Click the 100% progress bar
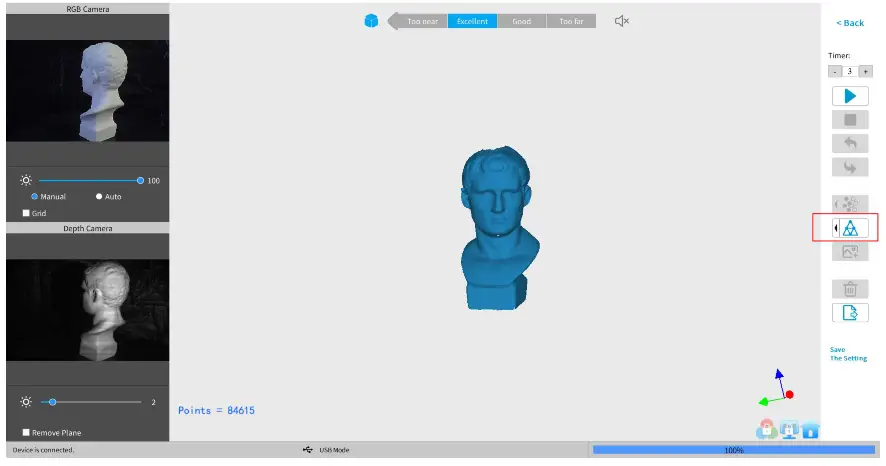The image size is (886, 466). click(x=733, y=450)
